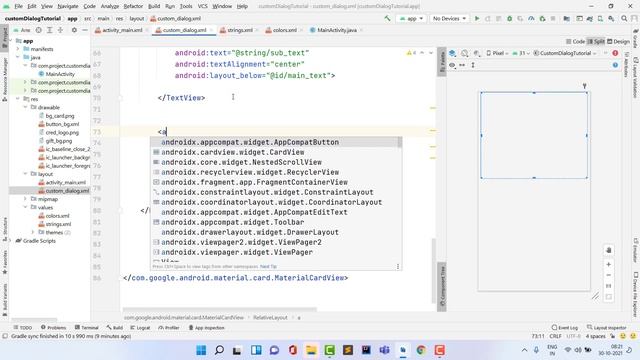
Task: Start debugging with the green bug icon
Action: click(x=509, y=18)
